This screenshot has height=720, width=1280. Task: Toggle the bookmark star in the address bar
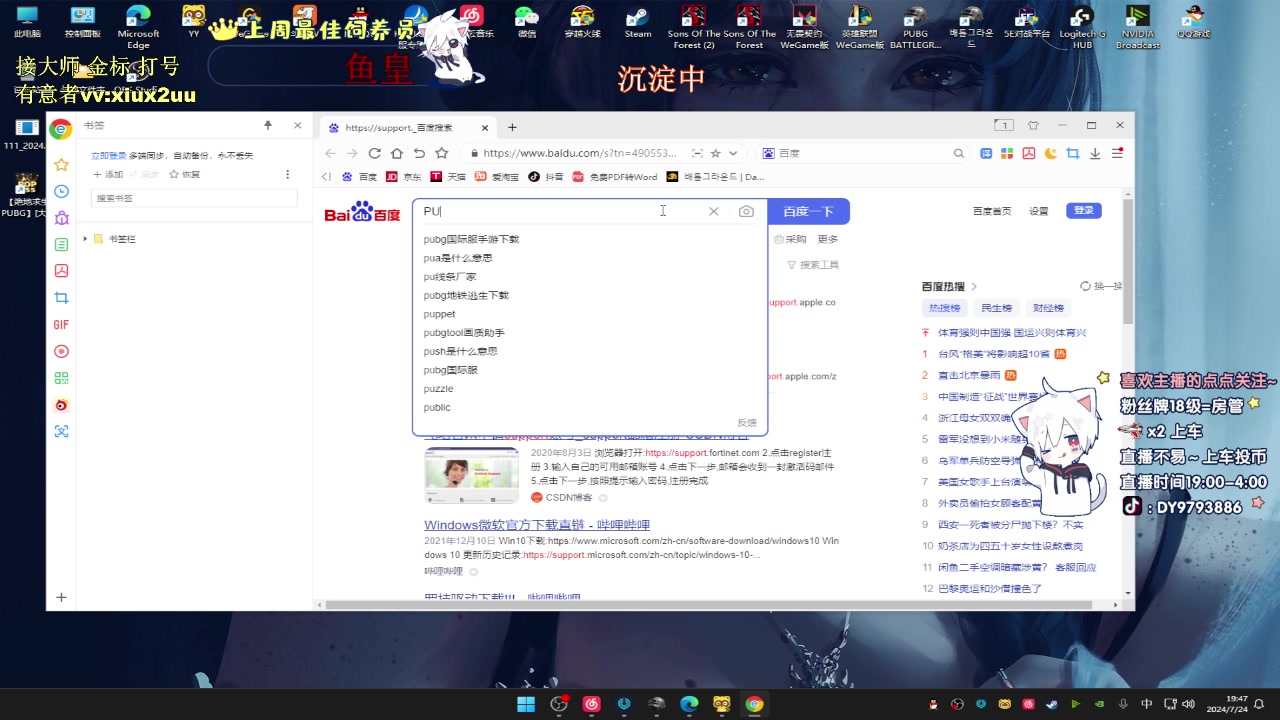715,153
